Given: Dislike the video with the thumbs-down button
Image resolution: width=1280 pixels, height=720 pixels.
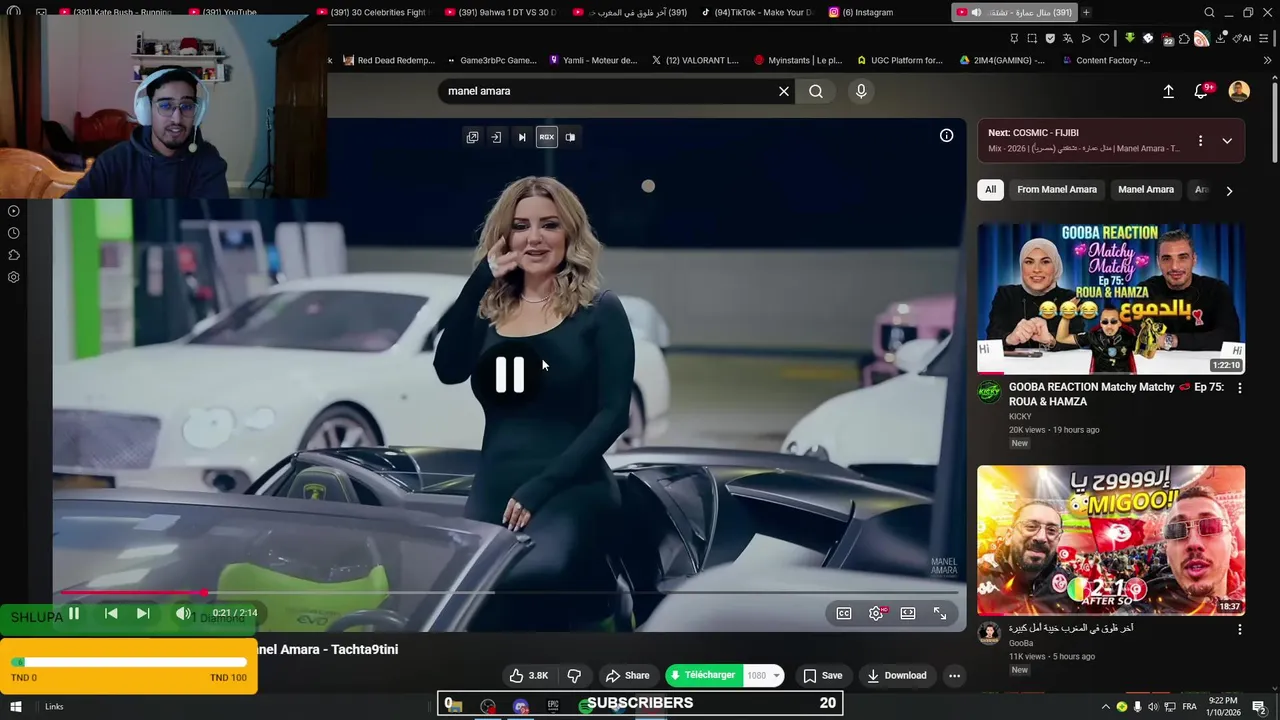Looking at the screenshot, I should [x=574, y=675].
